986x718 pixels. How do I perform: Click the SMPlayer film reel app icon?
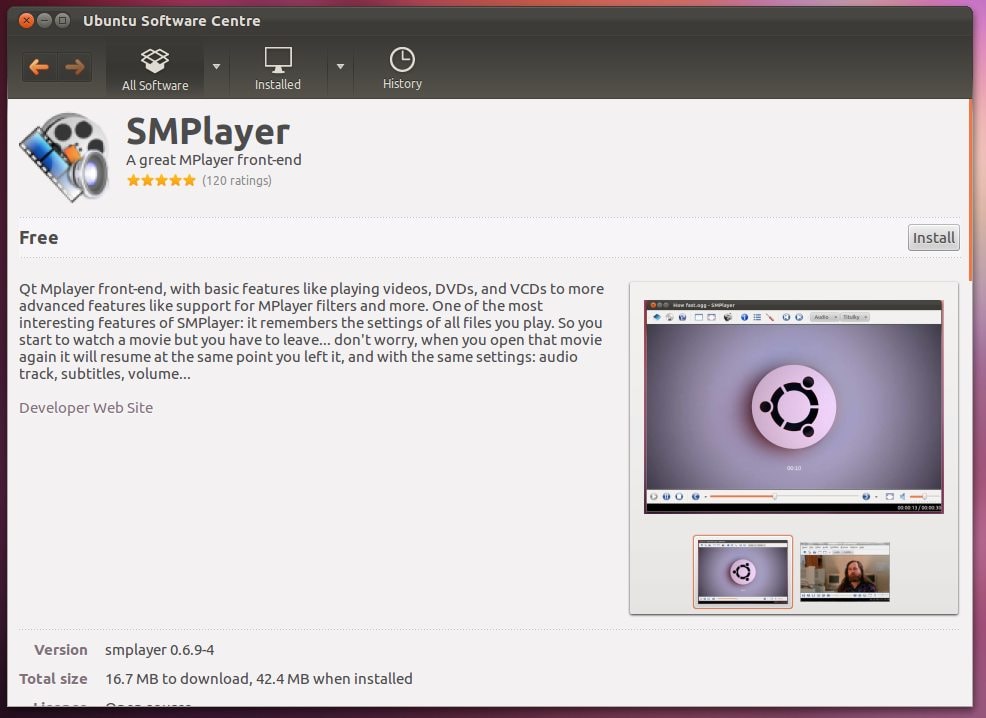65,157
